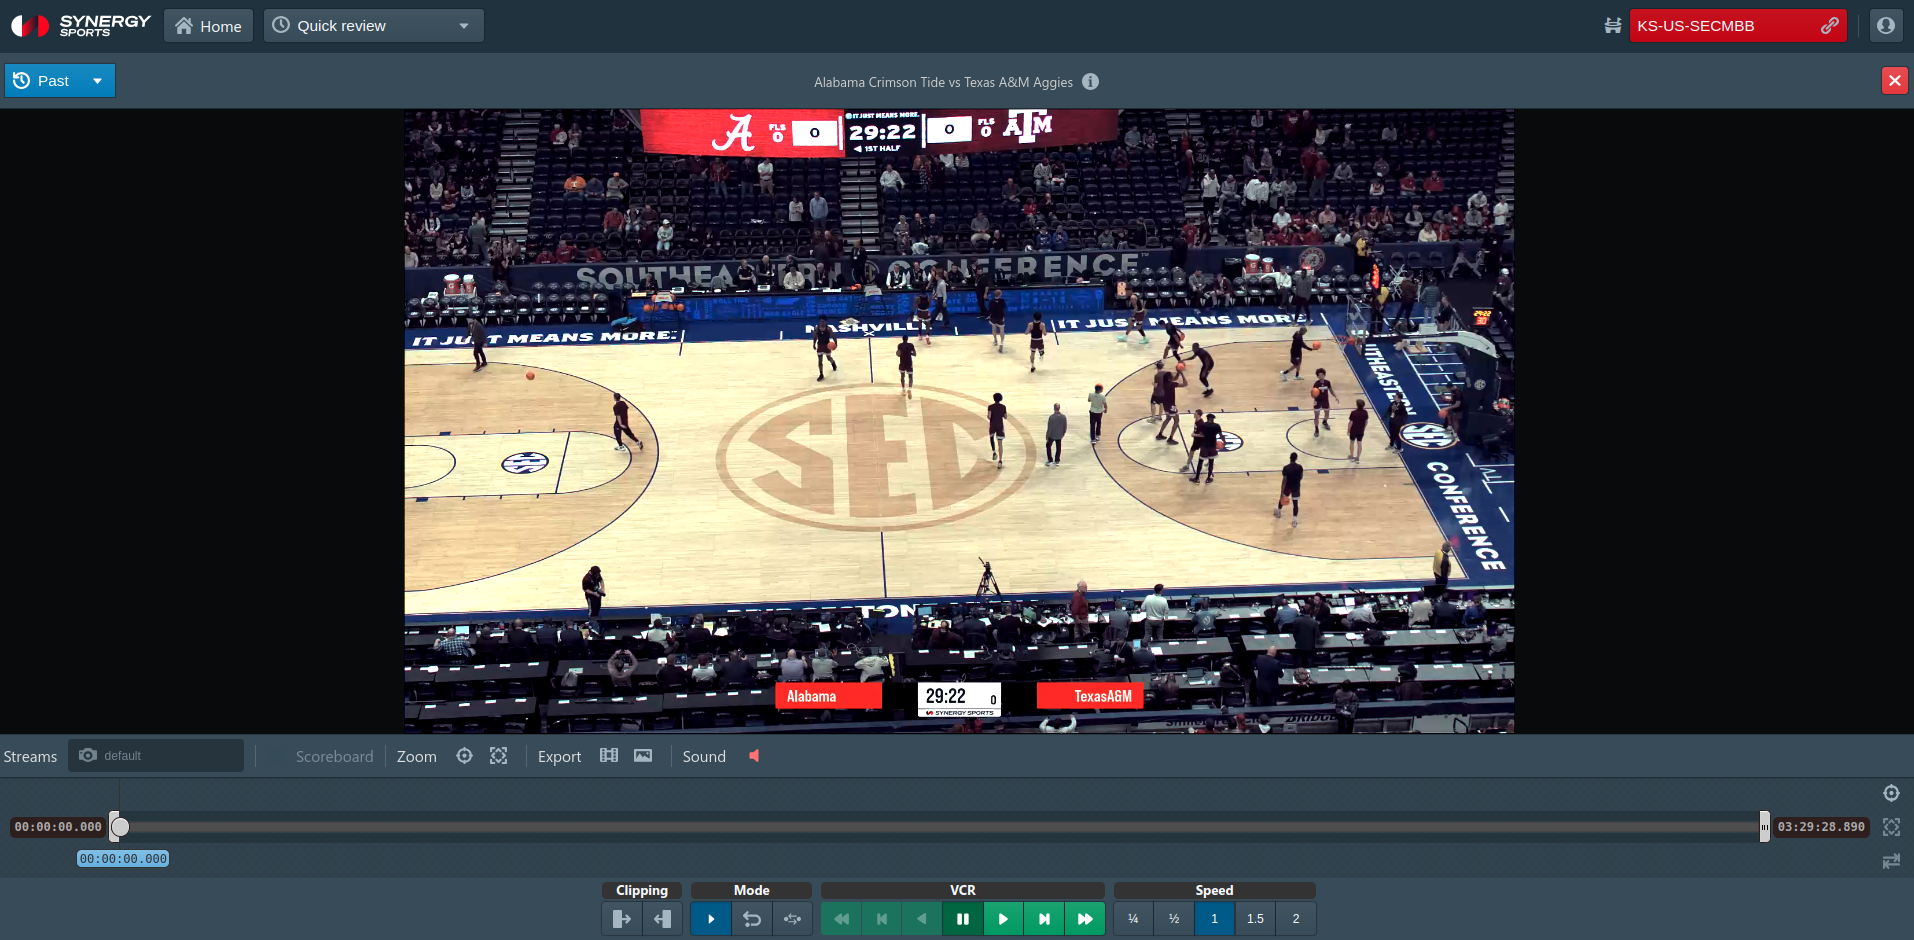This screenshot has width=1914, height=940.
Task: Click the Streams label
Action: tap(30, 757)
